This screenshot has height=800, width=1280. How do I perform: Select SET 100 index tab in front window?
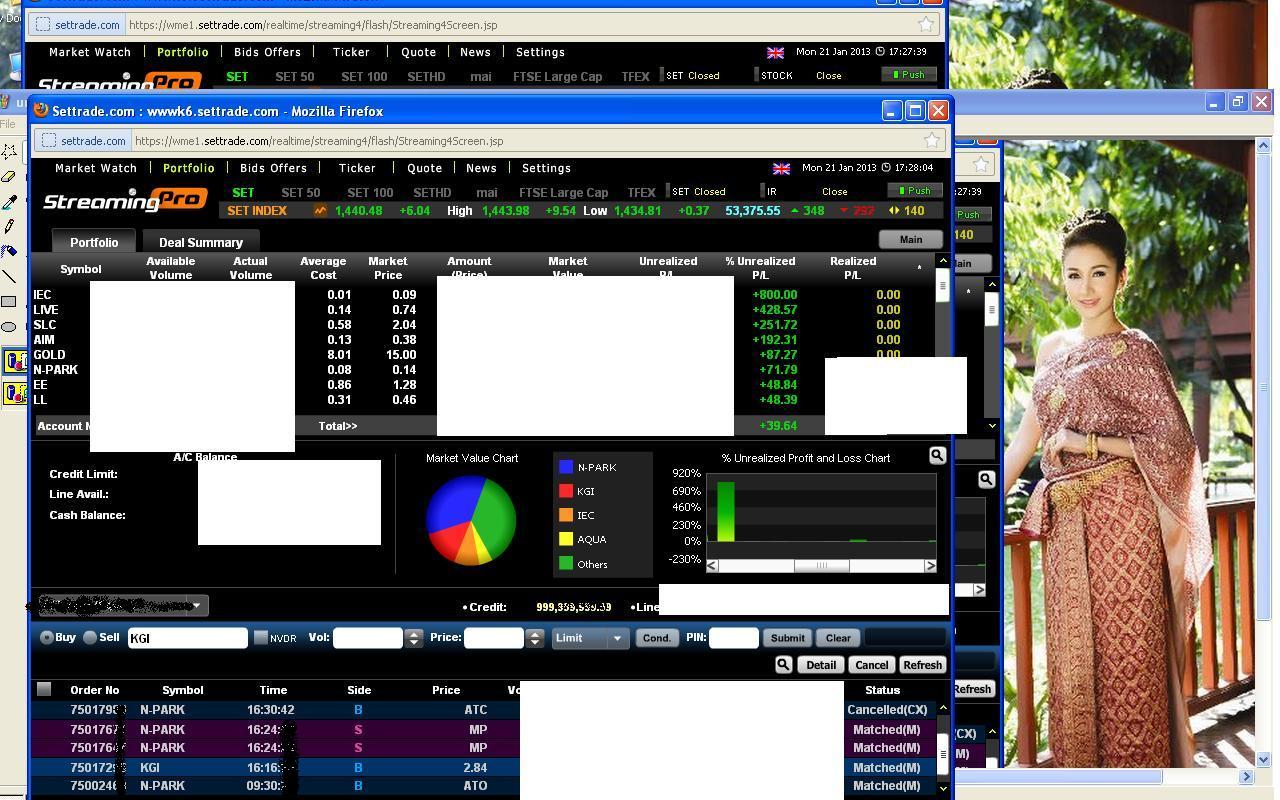tap(370, 192)
